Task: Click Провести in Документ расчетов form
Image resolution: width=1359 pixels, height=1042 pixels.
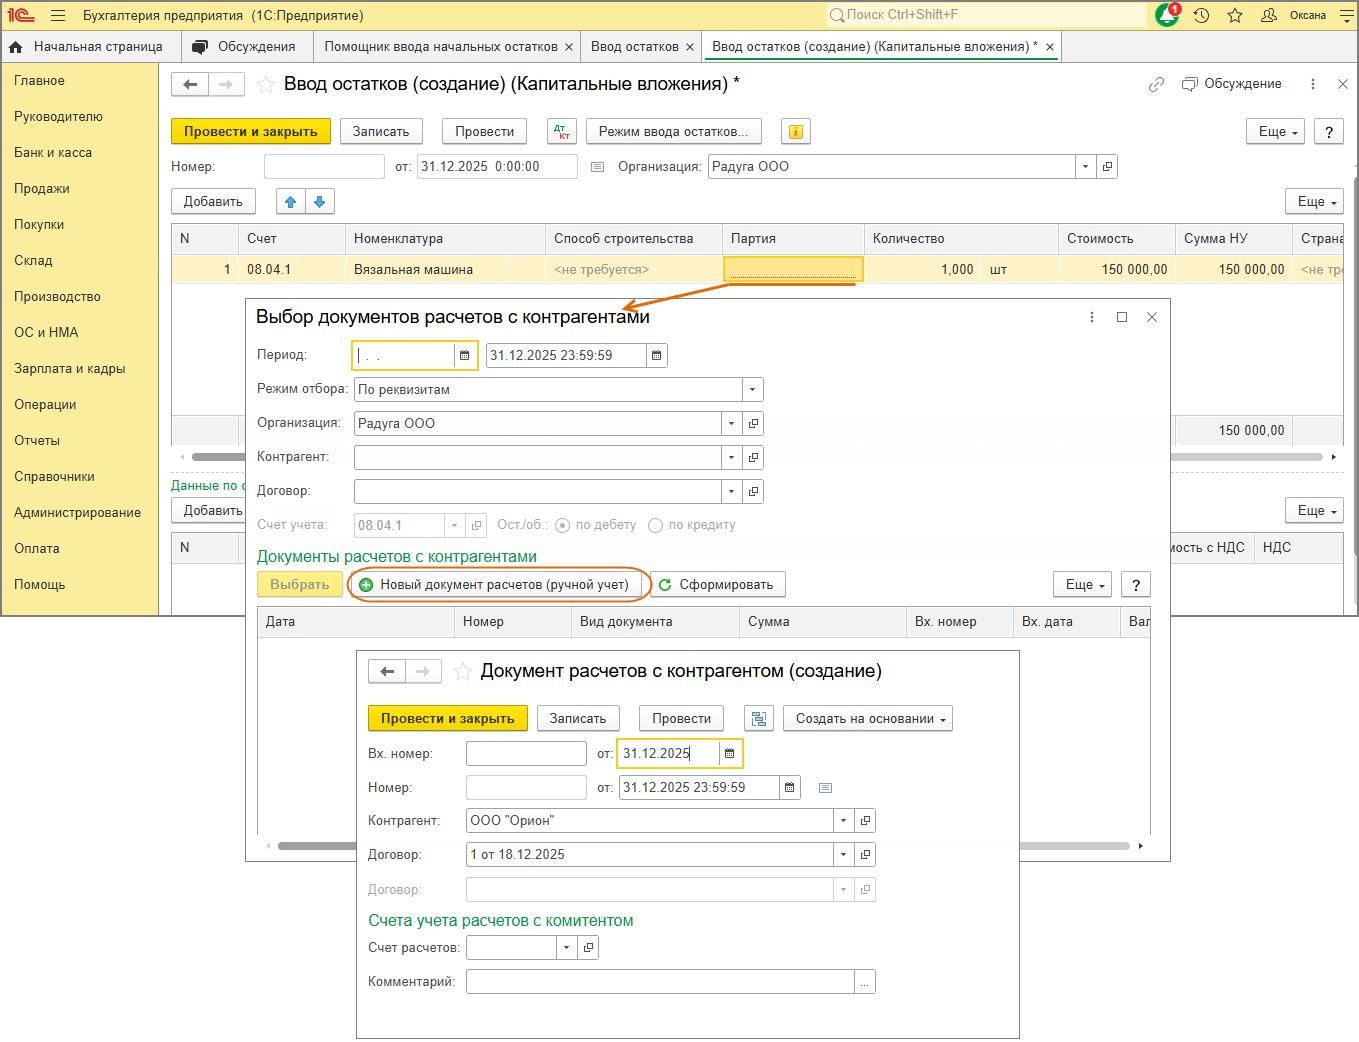Action: pos(682,718)
